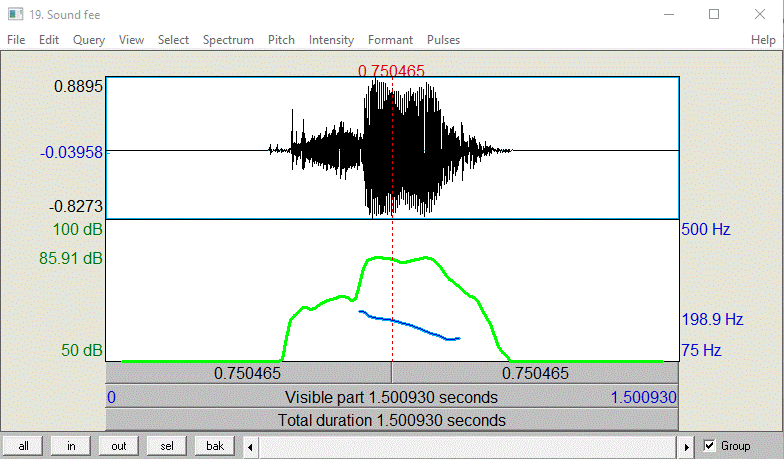Image resolution: width=784 pixels, height=459 pixels.
Task: Open the View menu
Action: [x=132, y=40]
